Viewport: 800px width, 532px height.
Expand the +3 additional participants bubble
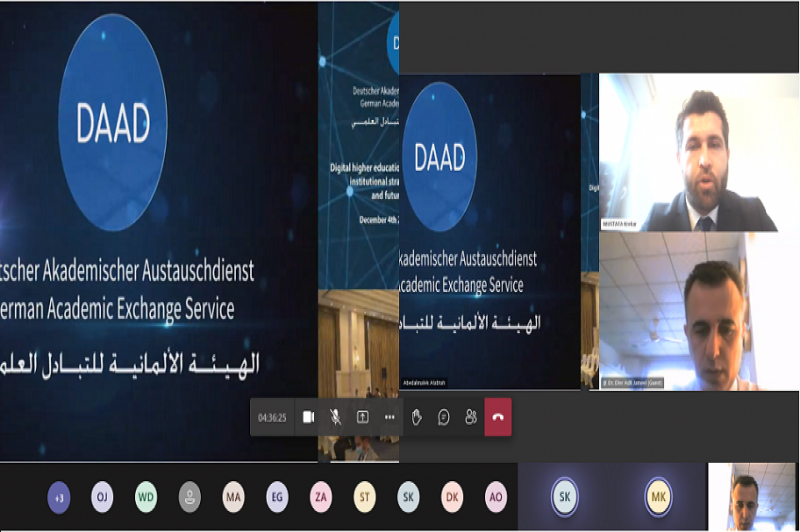59,497
